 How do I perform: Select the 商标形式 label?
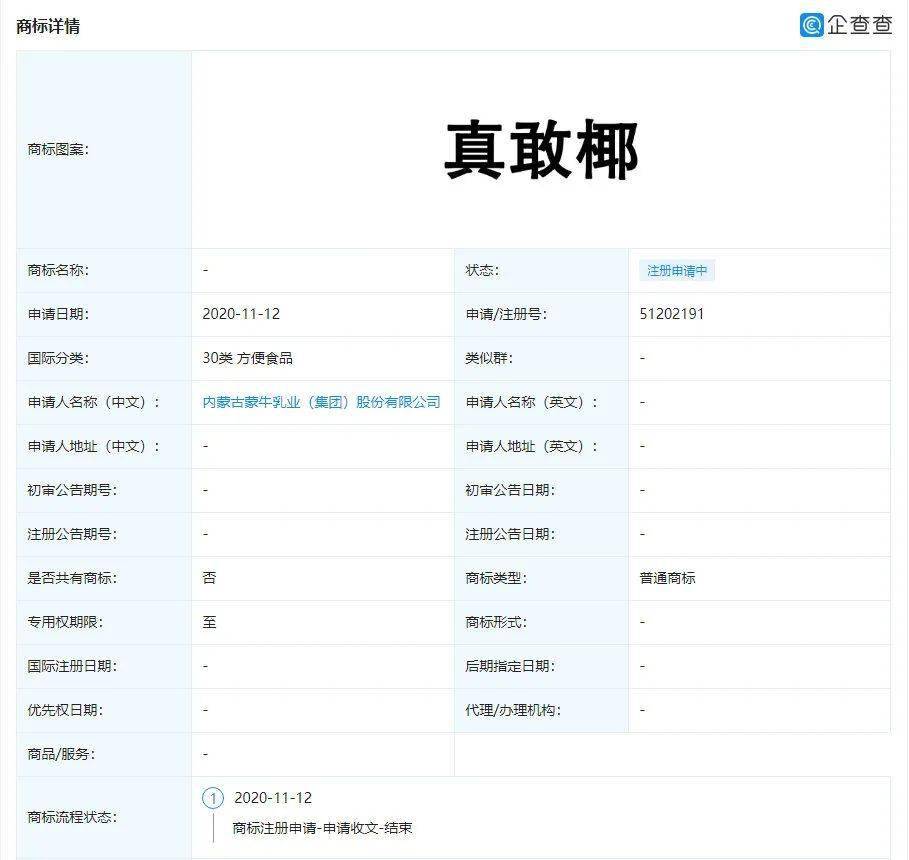(496, 622)
